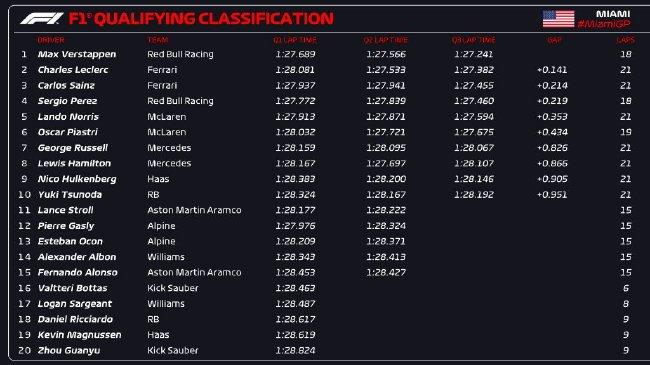Click Kick Sauber team for Valtteri Bottas

tap(173, 288)
